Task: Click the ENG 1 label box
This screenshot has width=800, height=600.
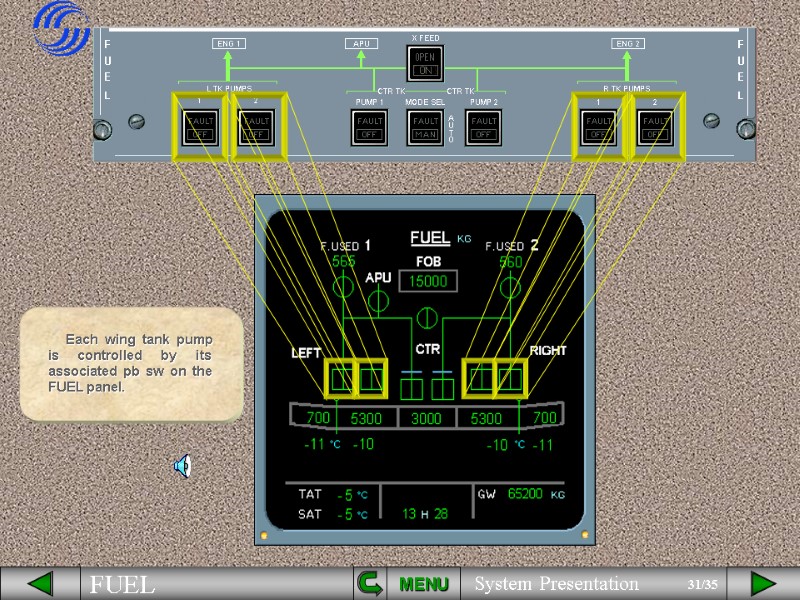Action: coord(229,44)
